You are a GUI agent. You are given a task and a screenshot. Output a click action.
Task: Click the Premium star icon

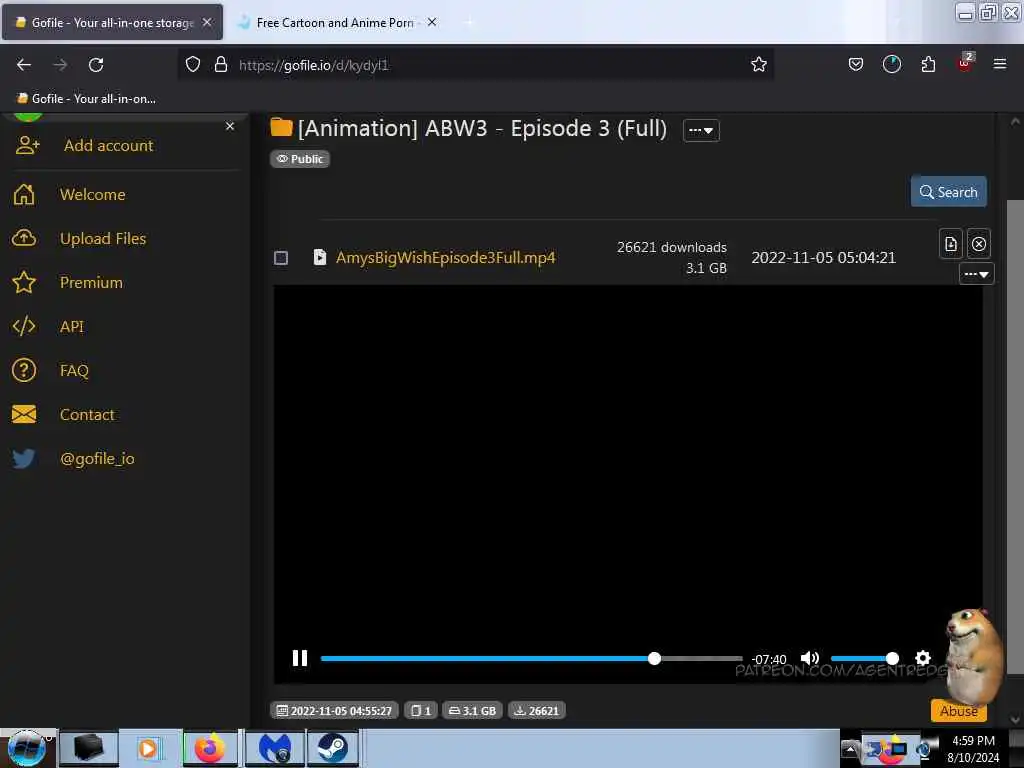(24, 282)
